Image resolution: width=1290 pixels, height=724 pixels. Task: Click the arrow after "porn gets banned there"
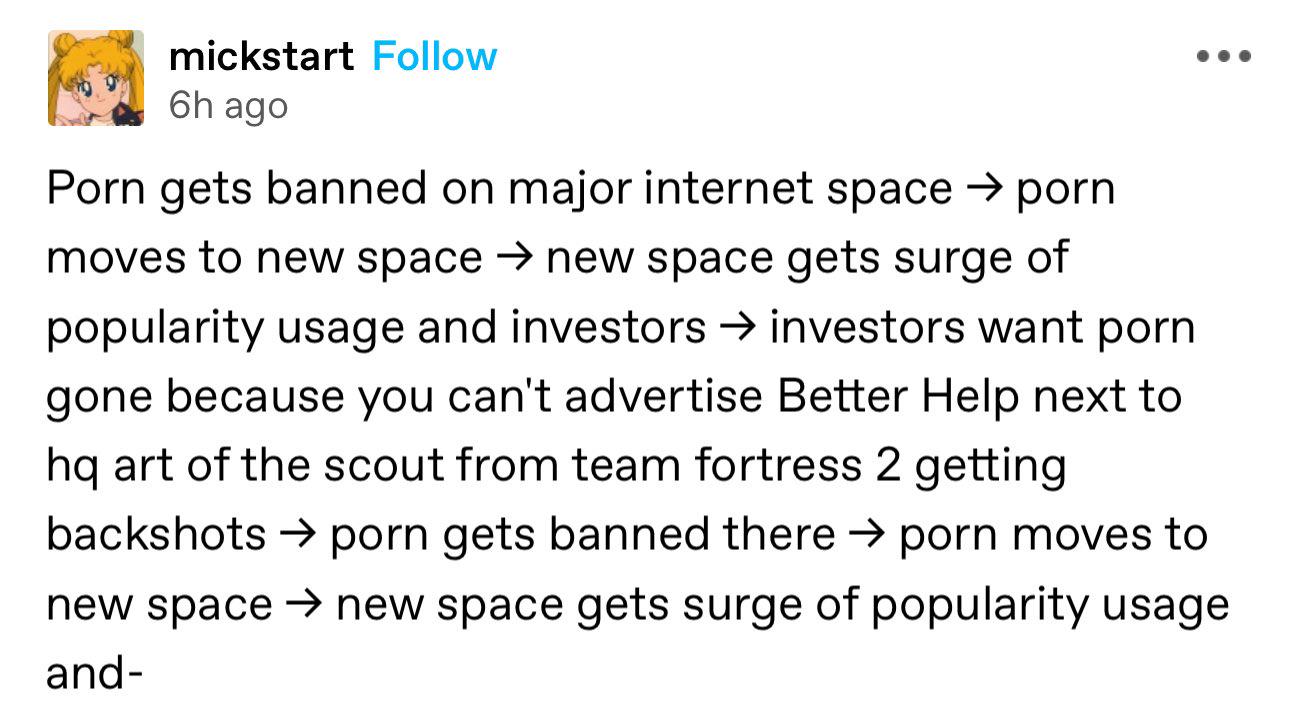(866, 535)
